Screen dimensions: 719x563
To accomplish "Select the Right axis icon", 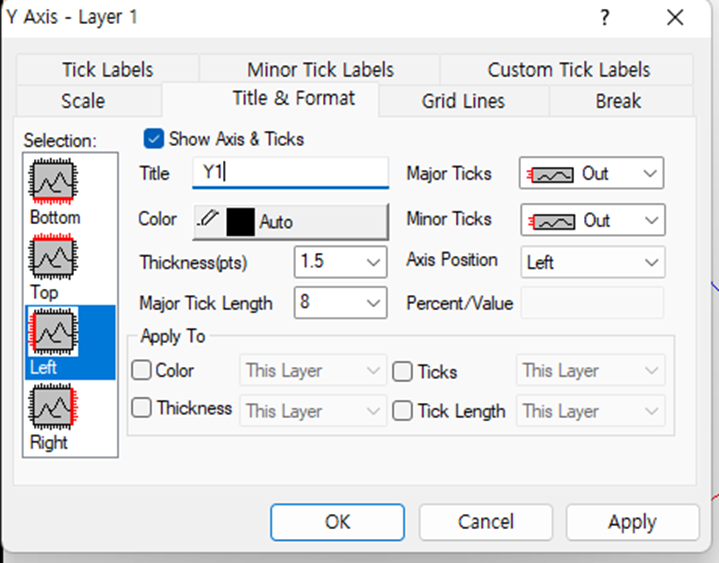I will 53,407.
